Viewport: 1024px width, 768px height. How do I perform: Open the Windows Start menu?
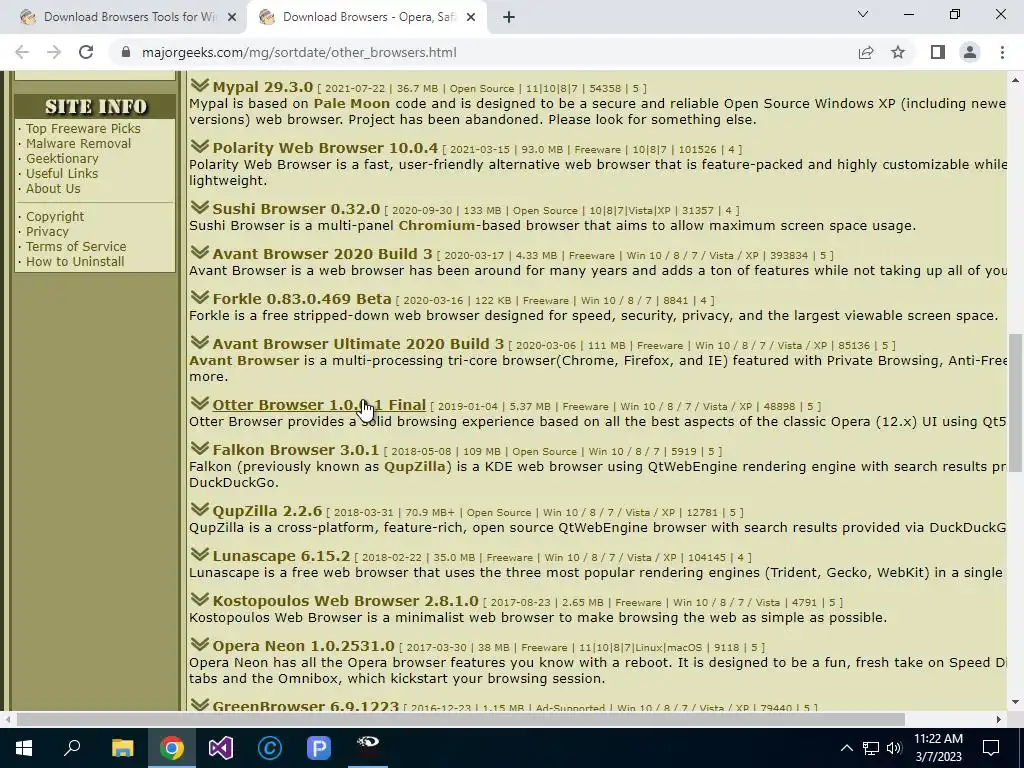point(24,748)
